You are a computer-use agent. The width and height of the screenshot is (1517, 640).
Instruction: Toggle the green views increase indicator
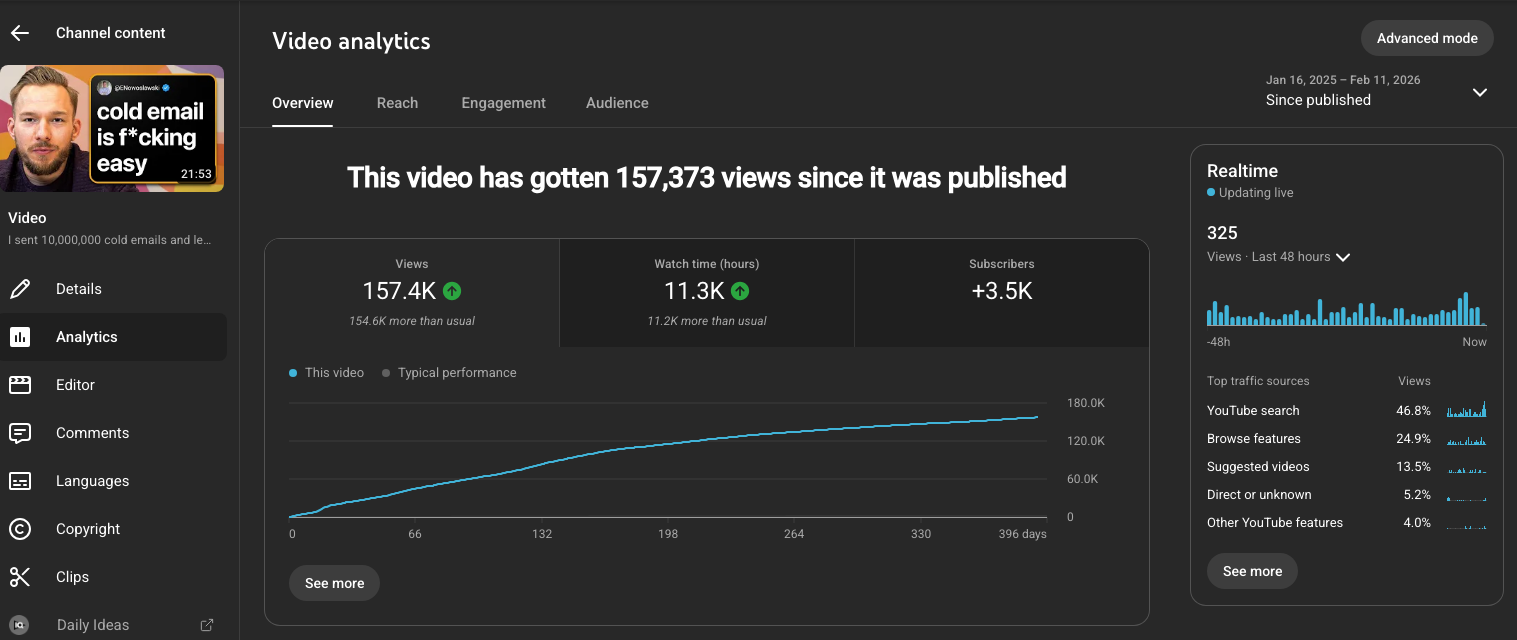click(451, 291)
